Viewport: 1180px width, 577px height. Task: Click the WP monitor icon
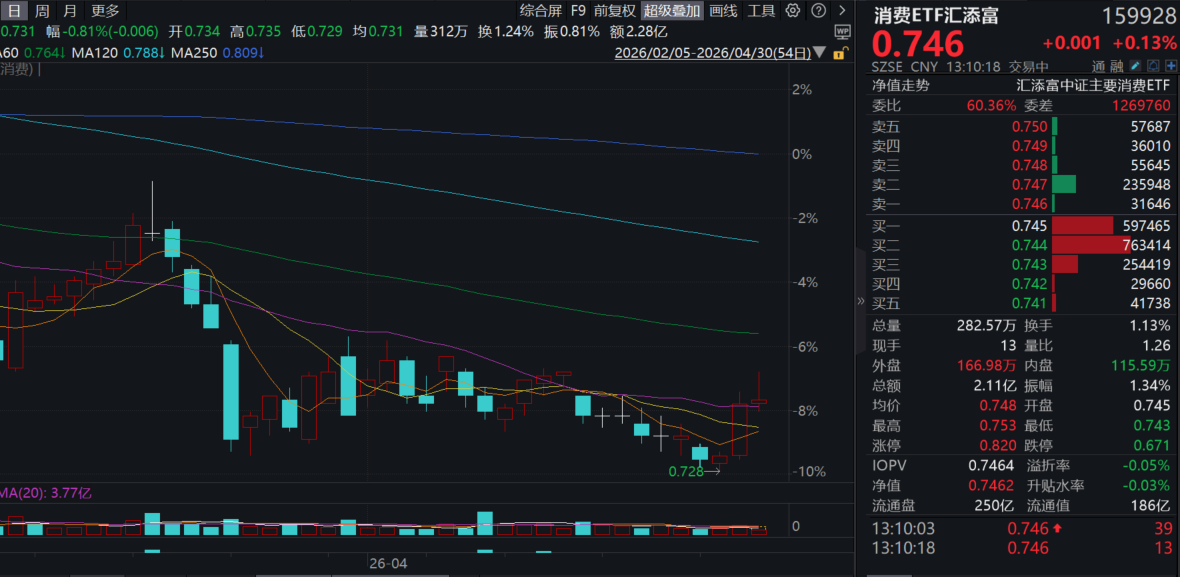tap(841, 32)
